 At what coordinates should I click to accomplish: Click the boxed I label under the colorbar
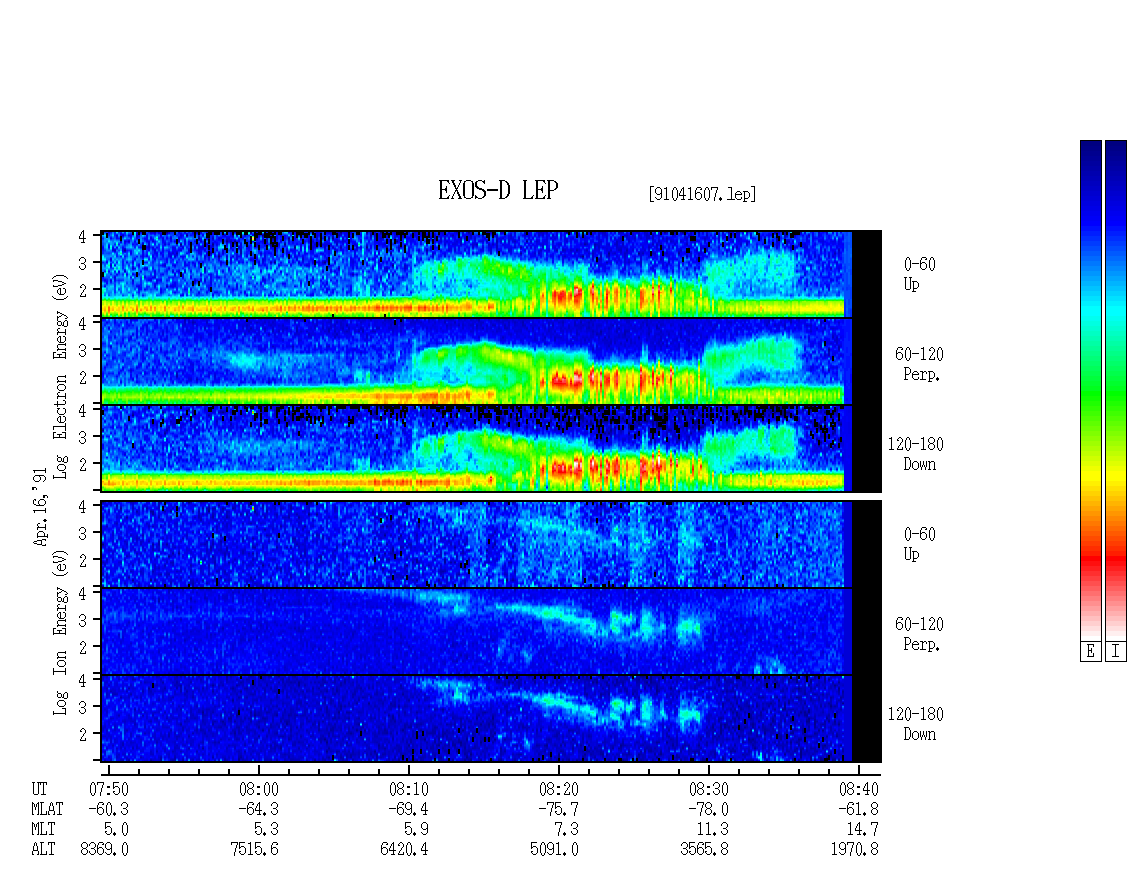pyautogui.click(x=1116, y=651)
